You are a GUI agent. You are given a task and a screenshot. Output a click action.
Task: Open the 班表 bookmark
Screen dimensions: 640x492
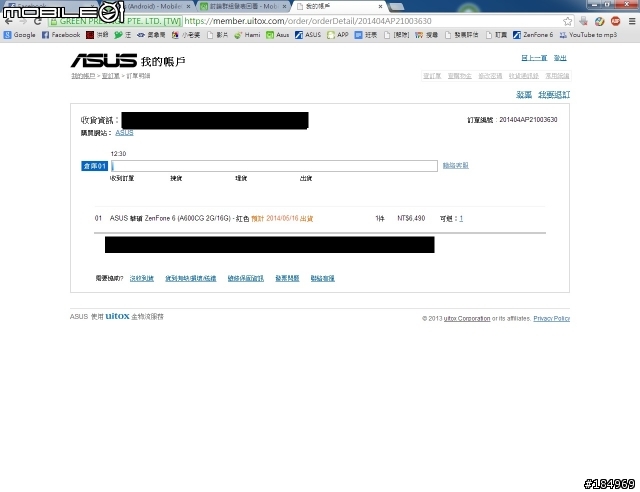(366, 35)
